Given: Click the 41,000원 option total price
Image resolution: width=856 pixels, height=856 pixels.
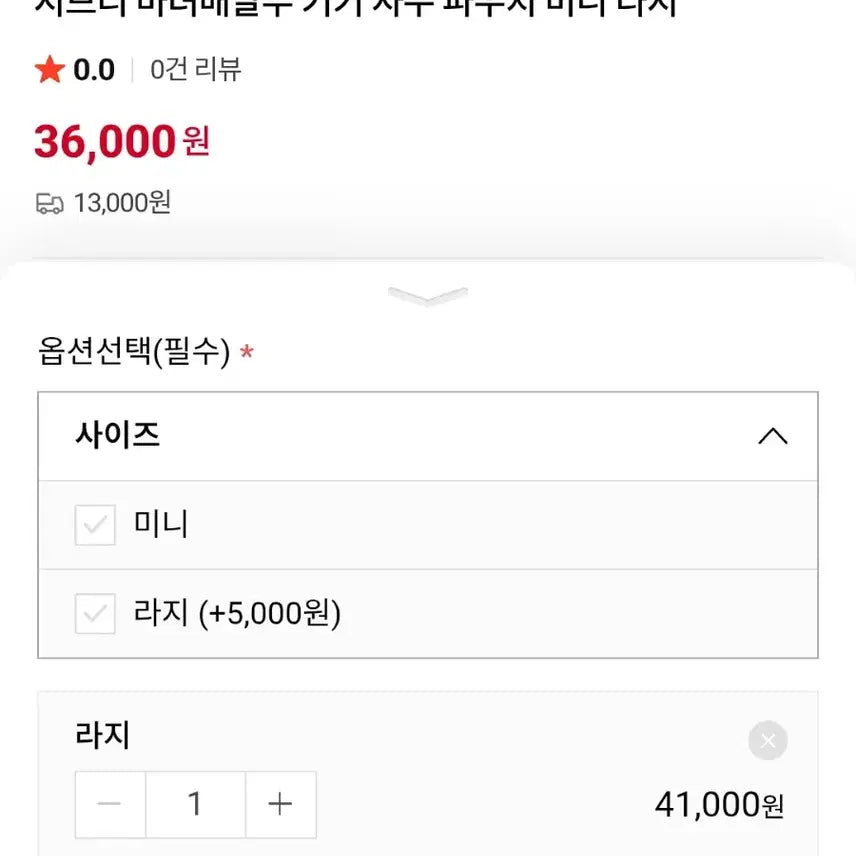Looking at the screenshot, I should pos(719,804).
